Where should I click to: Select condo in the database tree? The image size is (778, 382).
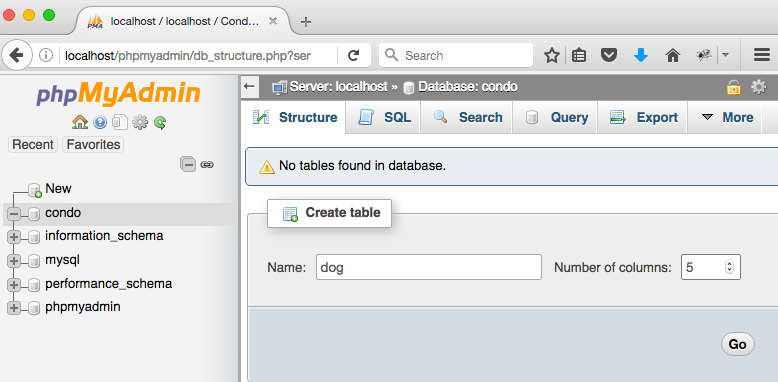coord(63,213)
